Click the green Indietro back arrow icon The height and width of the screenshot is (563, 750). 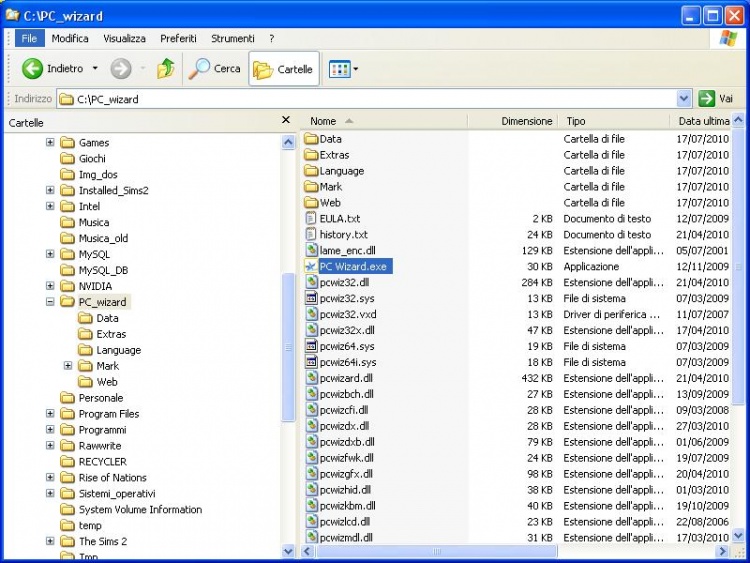click(32, 69)
